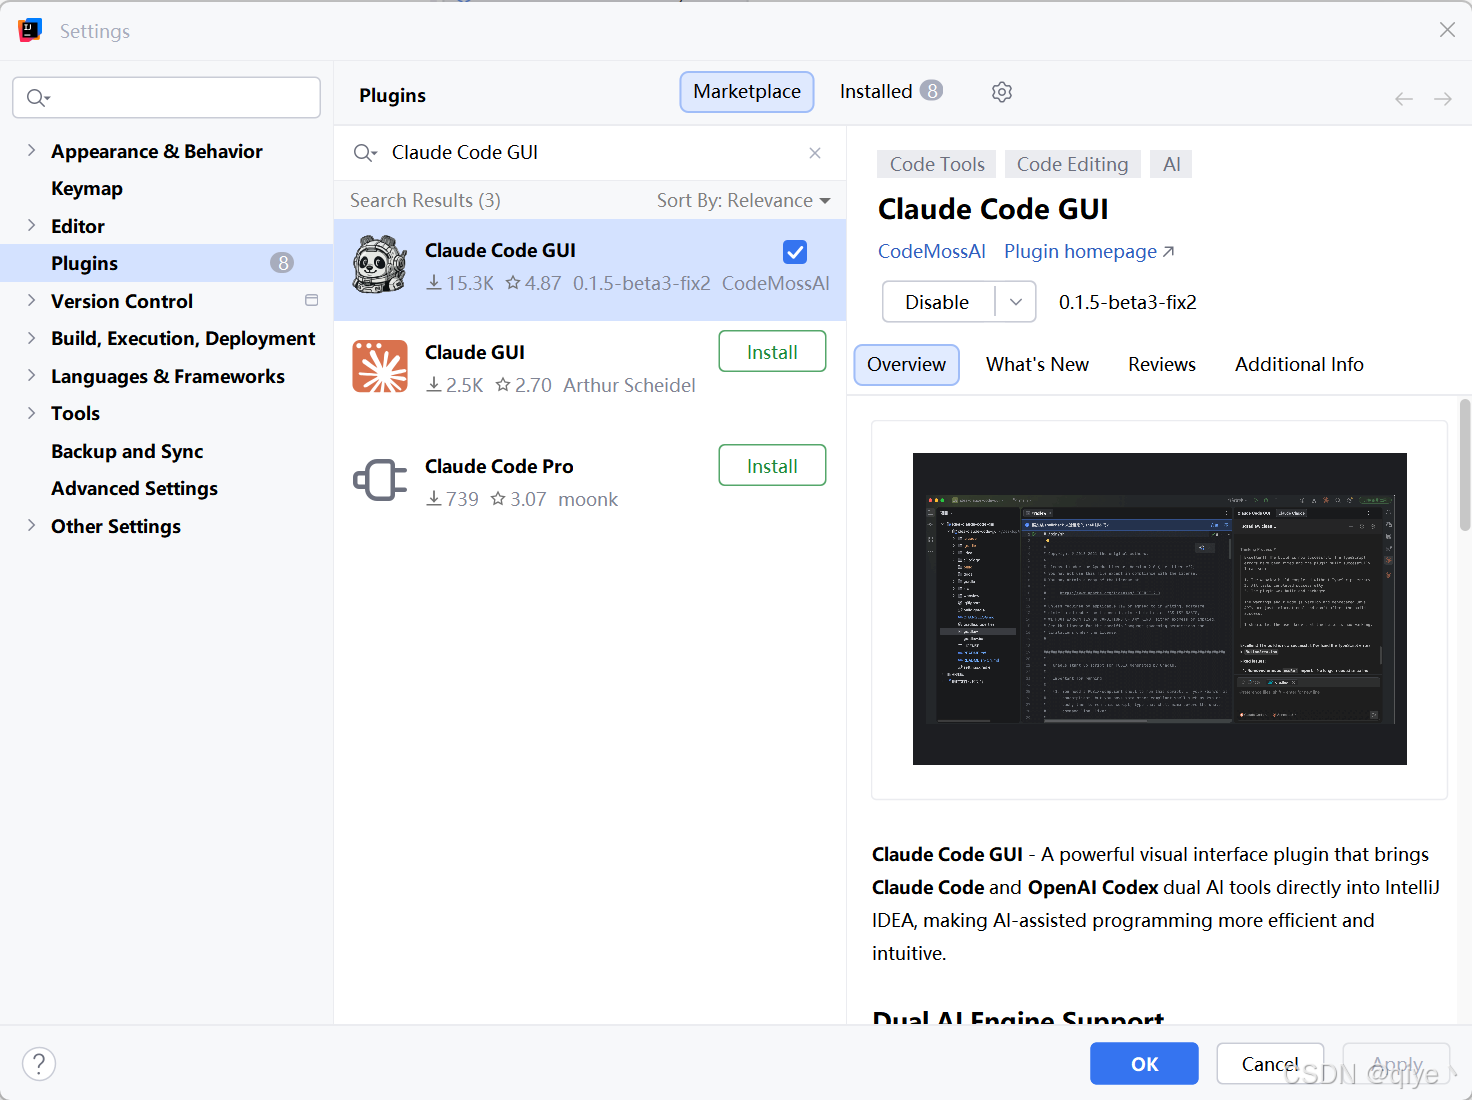This screenshot has width=1472, height=1100.
Task: Clear the plugin search text
Action: click(x=815, y=153)
